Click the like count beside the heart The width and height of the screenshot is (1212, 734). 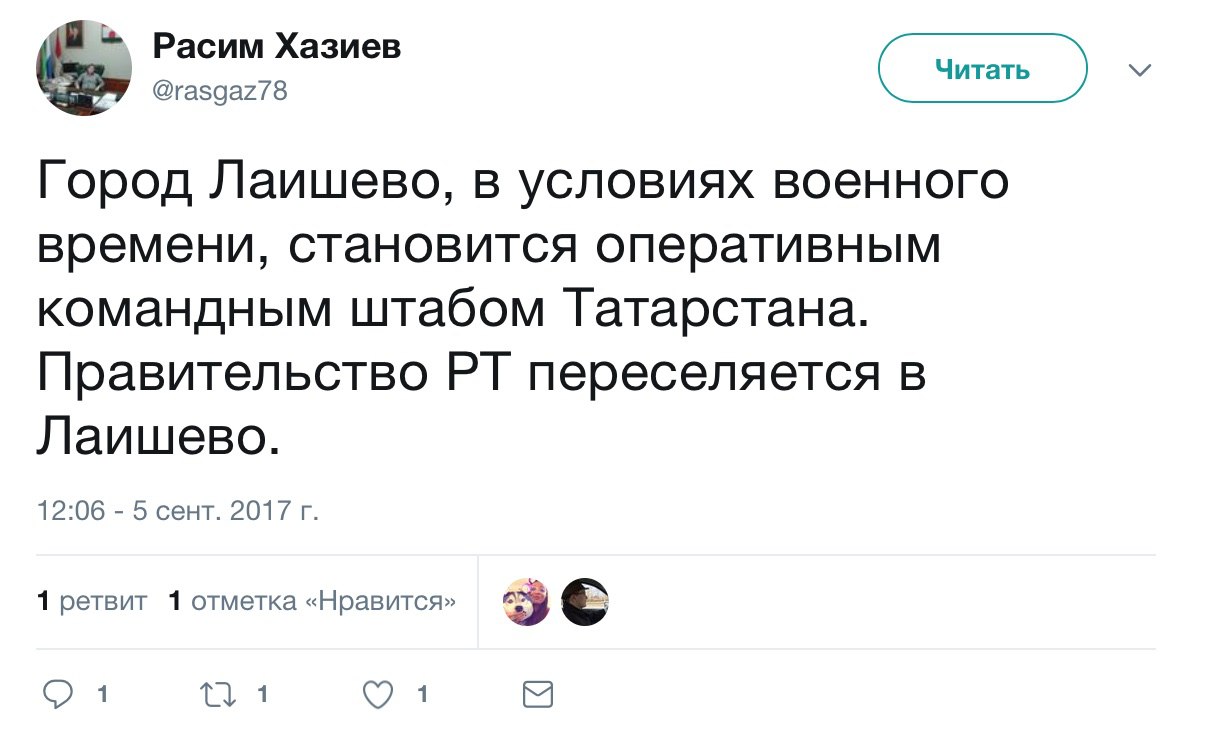pos(423,694)
